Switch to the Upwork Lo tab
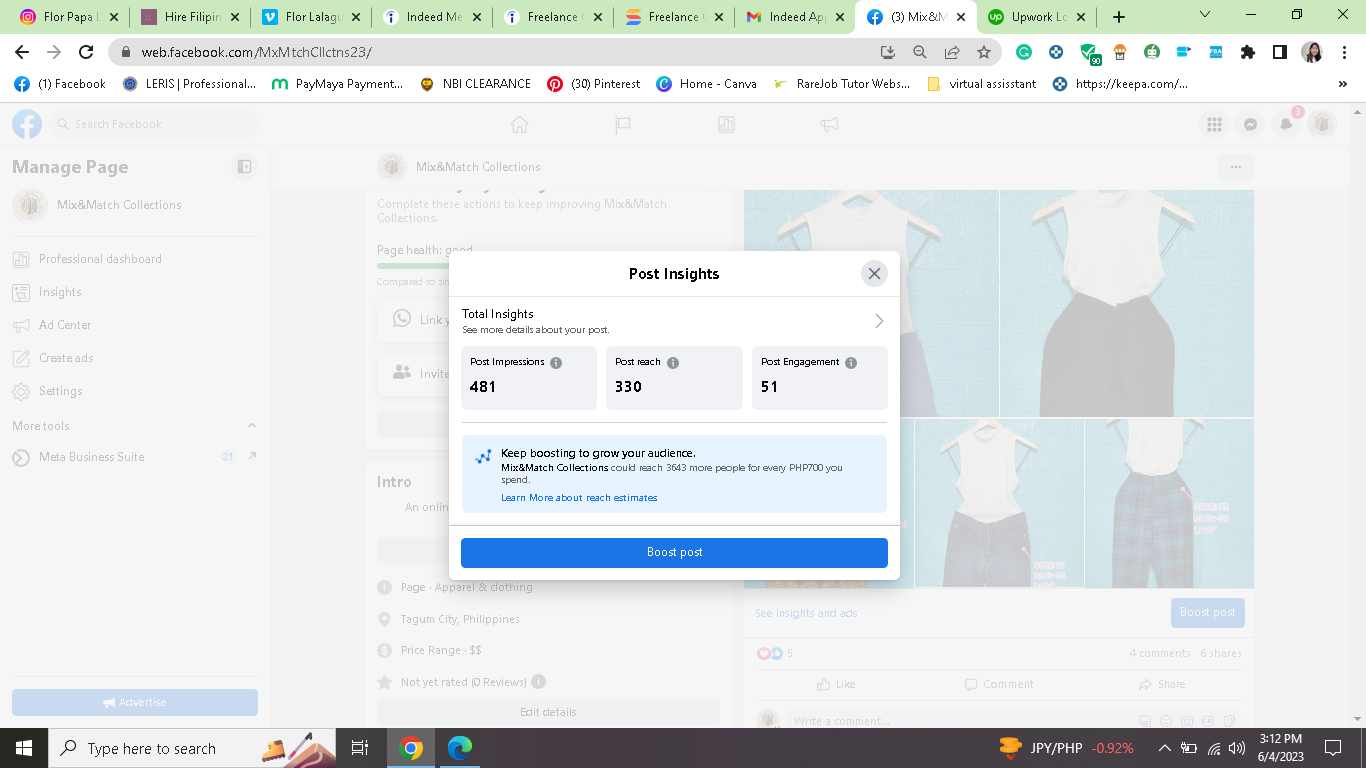Viewport: 1366px width, 768px height. [1037, 17]
